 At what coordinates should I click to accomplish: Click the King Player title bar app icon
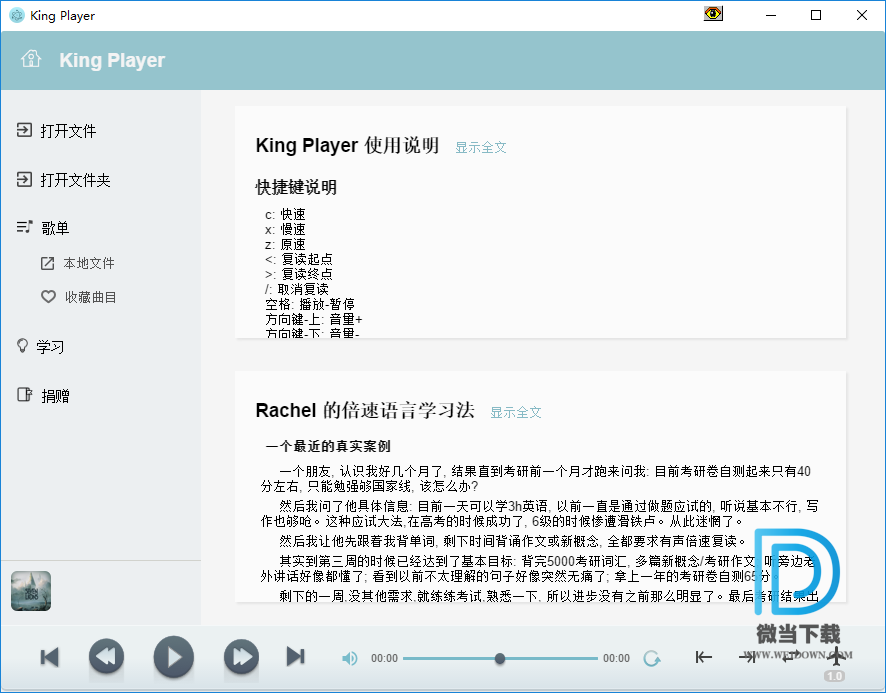[17, 15]
